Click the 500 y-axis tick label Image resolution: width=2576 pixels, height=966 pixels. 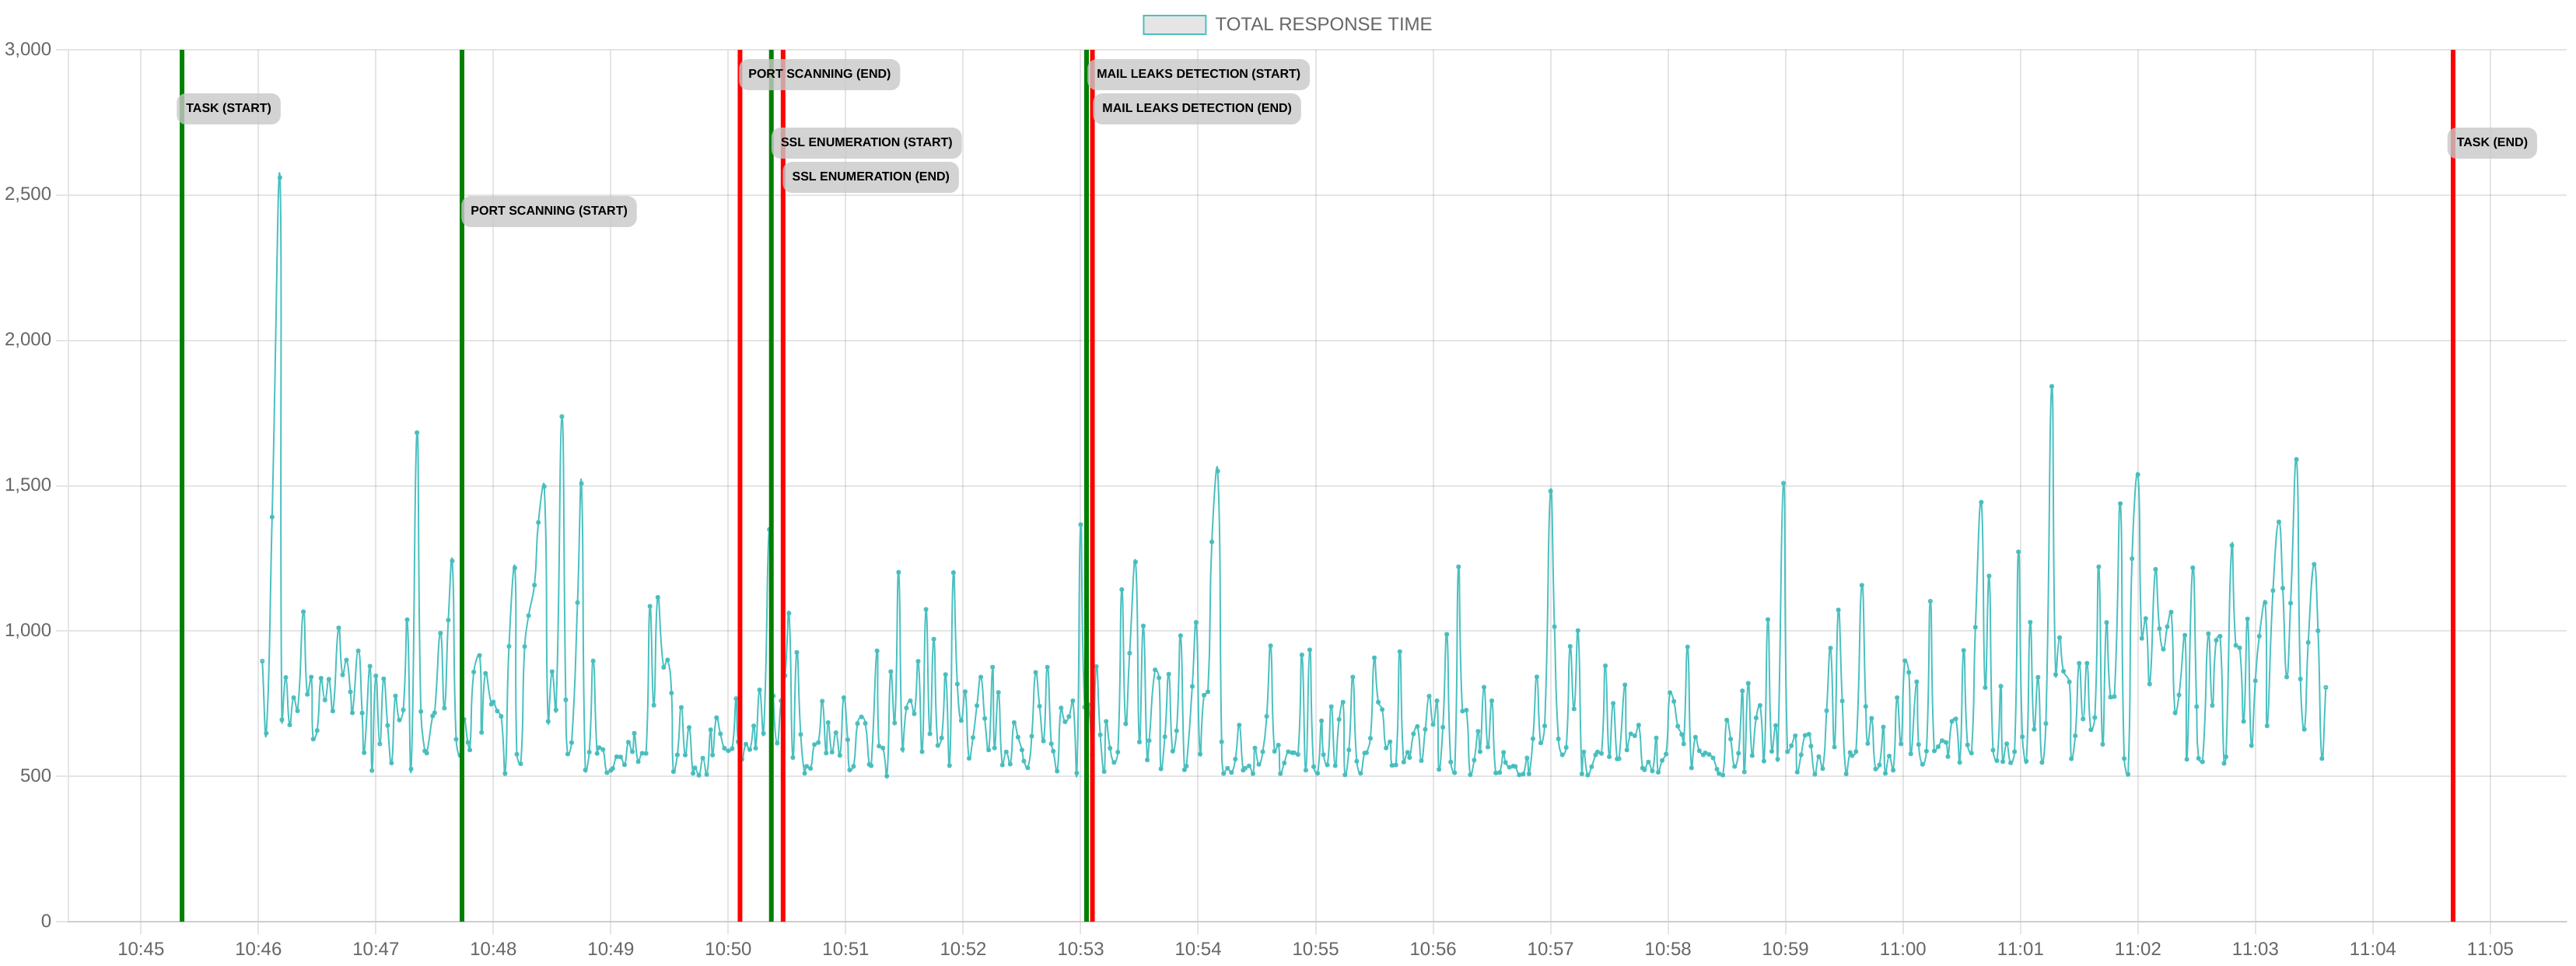coord(35,775)
